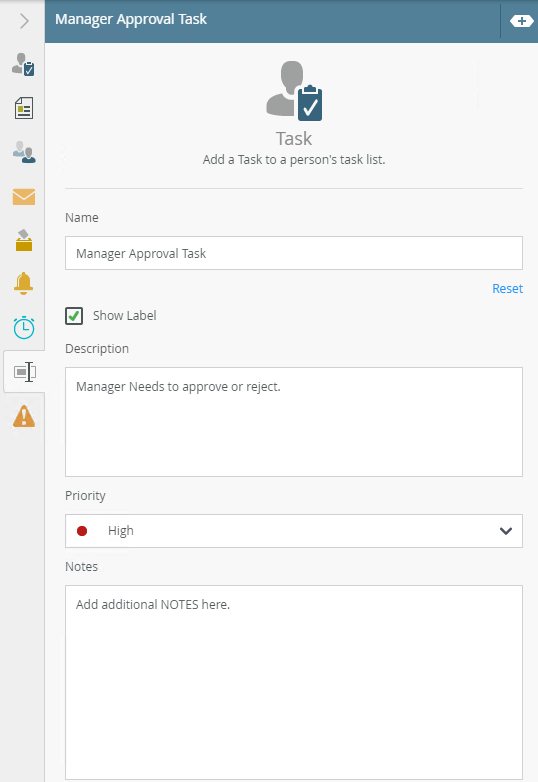Expand the side panel with chevron arrow
The height and width of the screenshot is (782, 538).
pos(23,21)
